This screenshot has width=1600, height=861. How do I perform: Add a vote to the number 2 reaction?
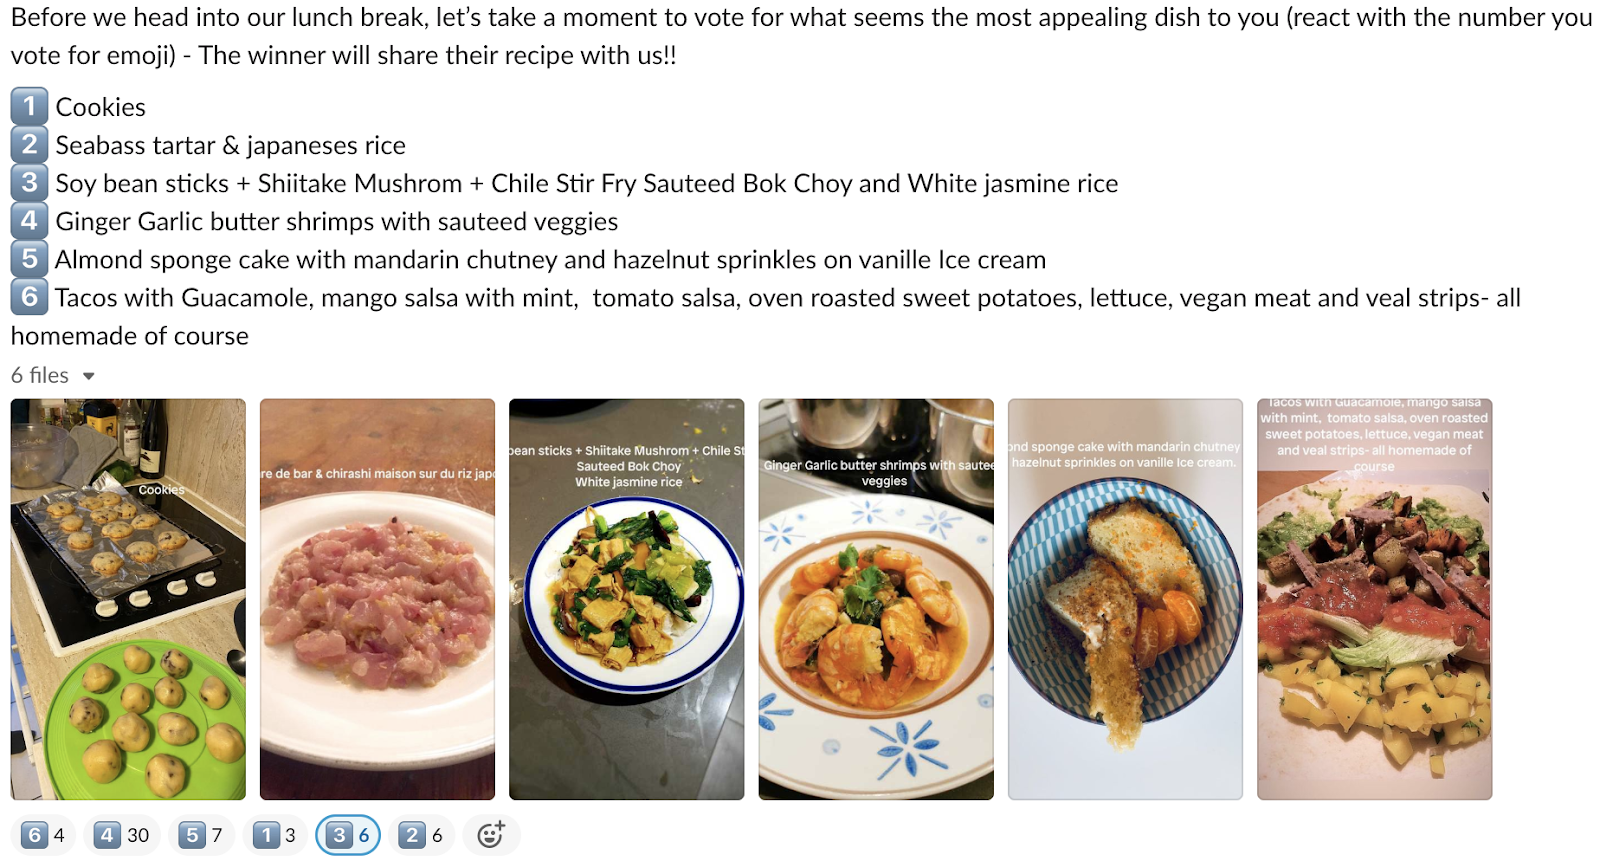pyautogui.click(x=422, y=835)
